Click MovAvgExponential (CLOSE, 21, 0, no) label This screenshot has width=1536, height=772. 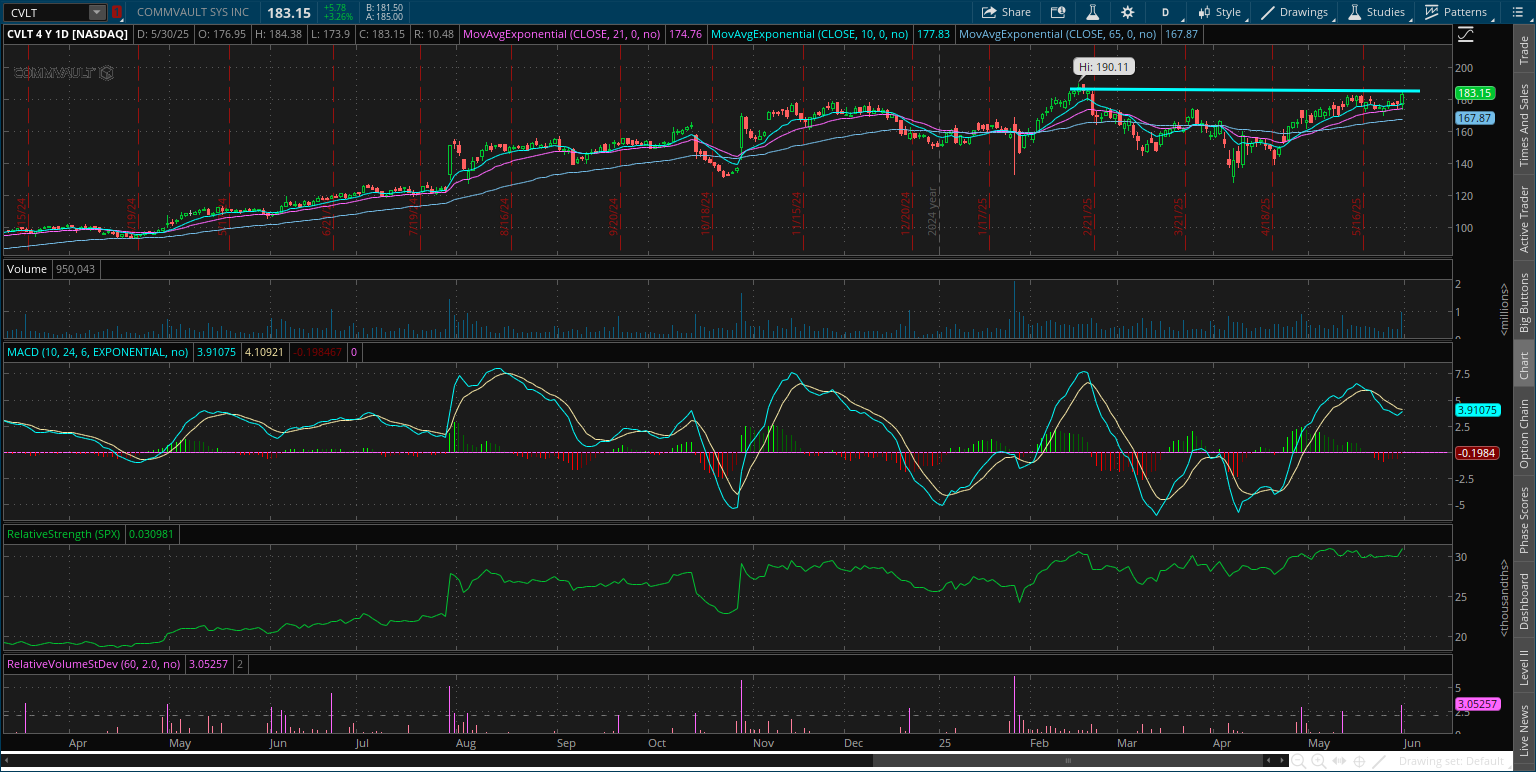pos(561,34)
